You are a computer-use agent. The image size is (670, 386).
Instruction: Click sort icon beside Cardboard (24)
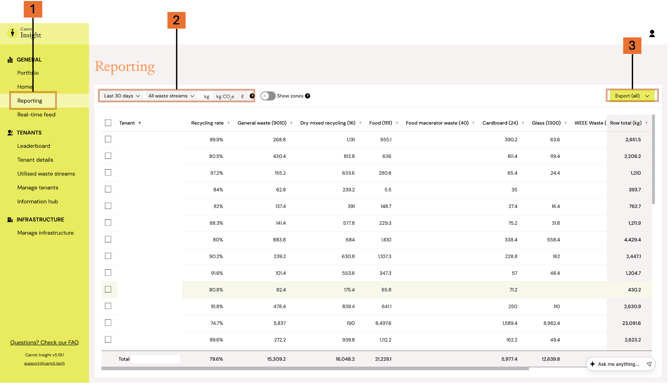pyautogui.click(x=523, y=123)
